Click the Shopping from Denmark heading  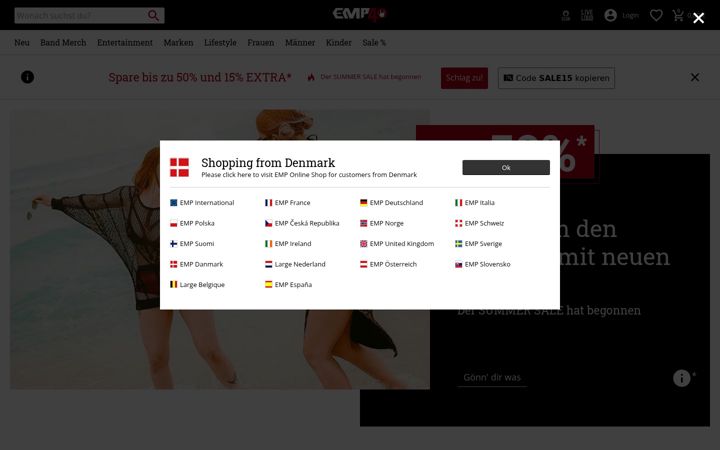(x=268, y=163)
